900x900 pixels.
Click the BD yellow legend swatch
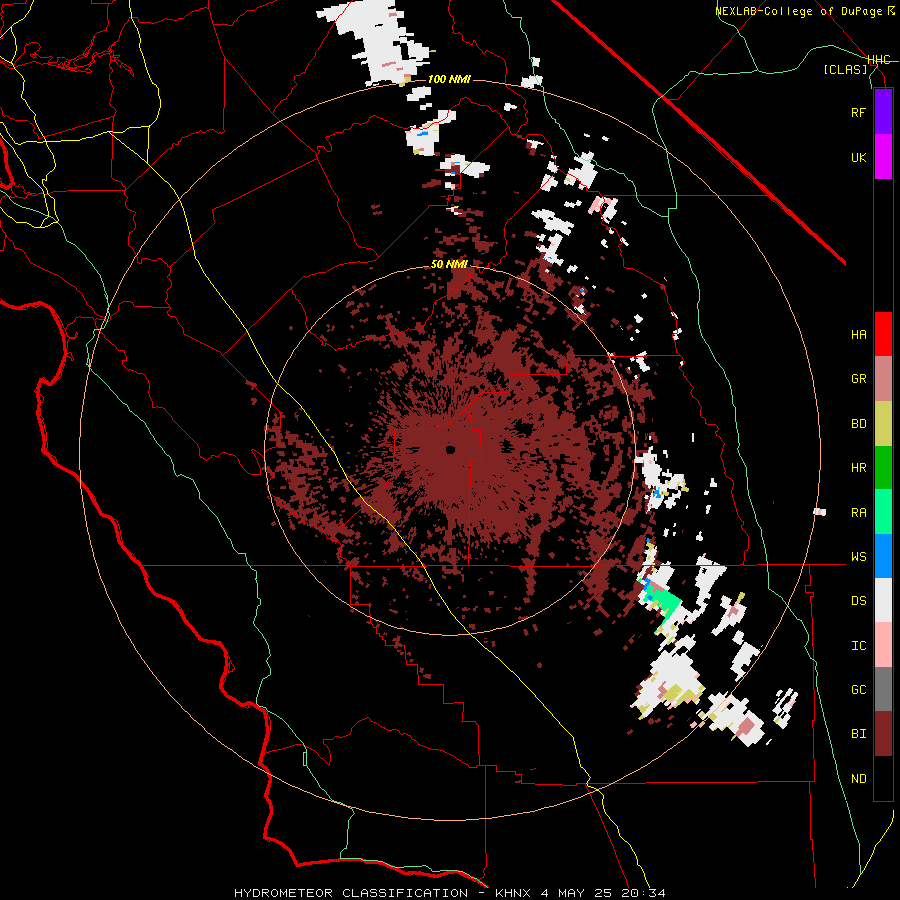(x=883, y=424)
